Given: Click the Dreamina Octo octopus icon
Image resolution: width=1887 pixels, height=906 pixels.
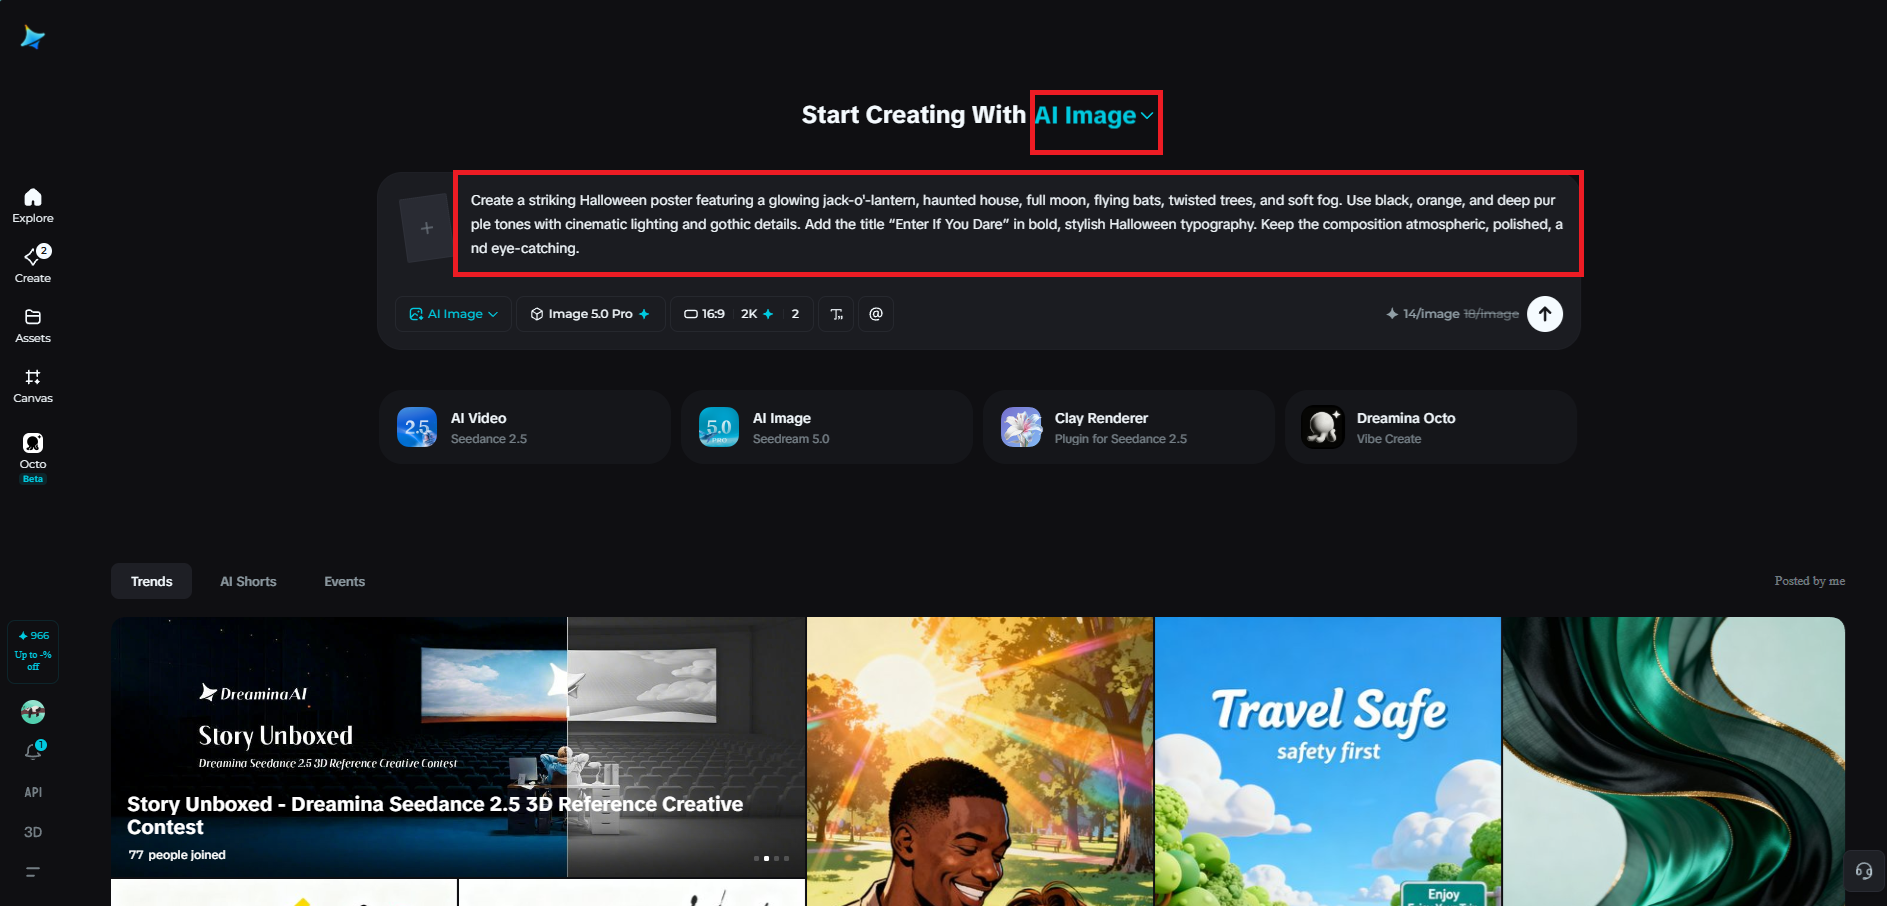Looking at the screenshot, I should (1323, 427).
